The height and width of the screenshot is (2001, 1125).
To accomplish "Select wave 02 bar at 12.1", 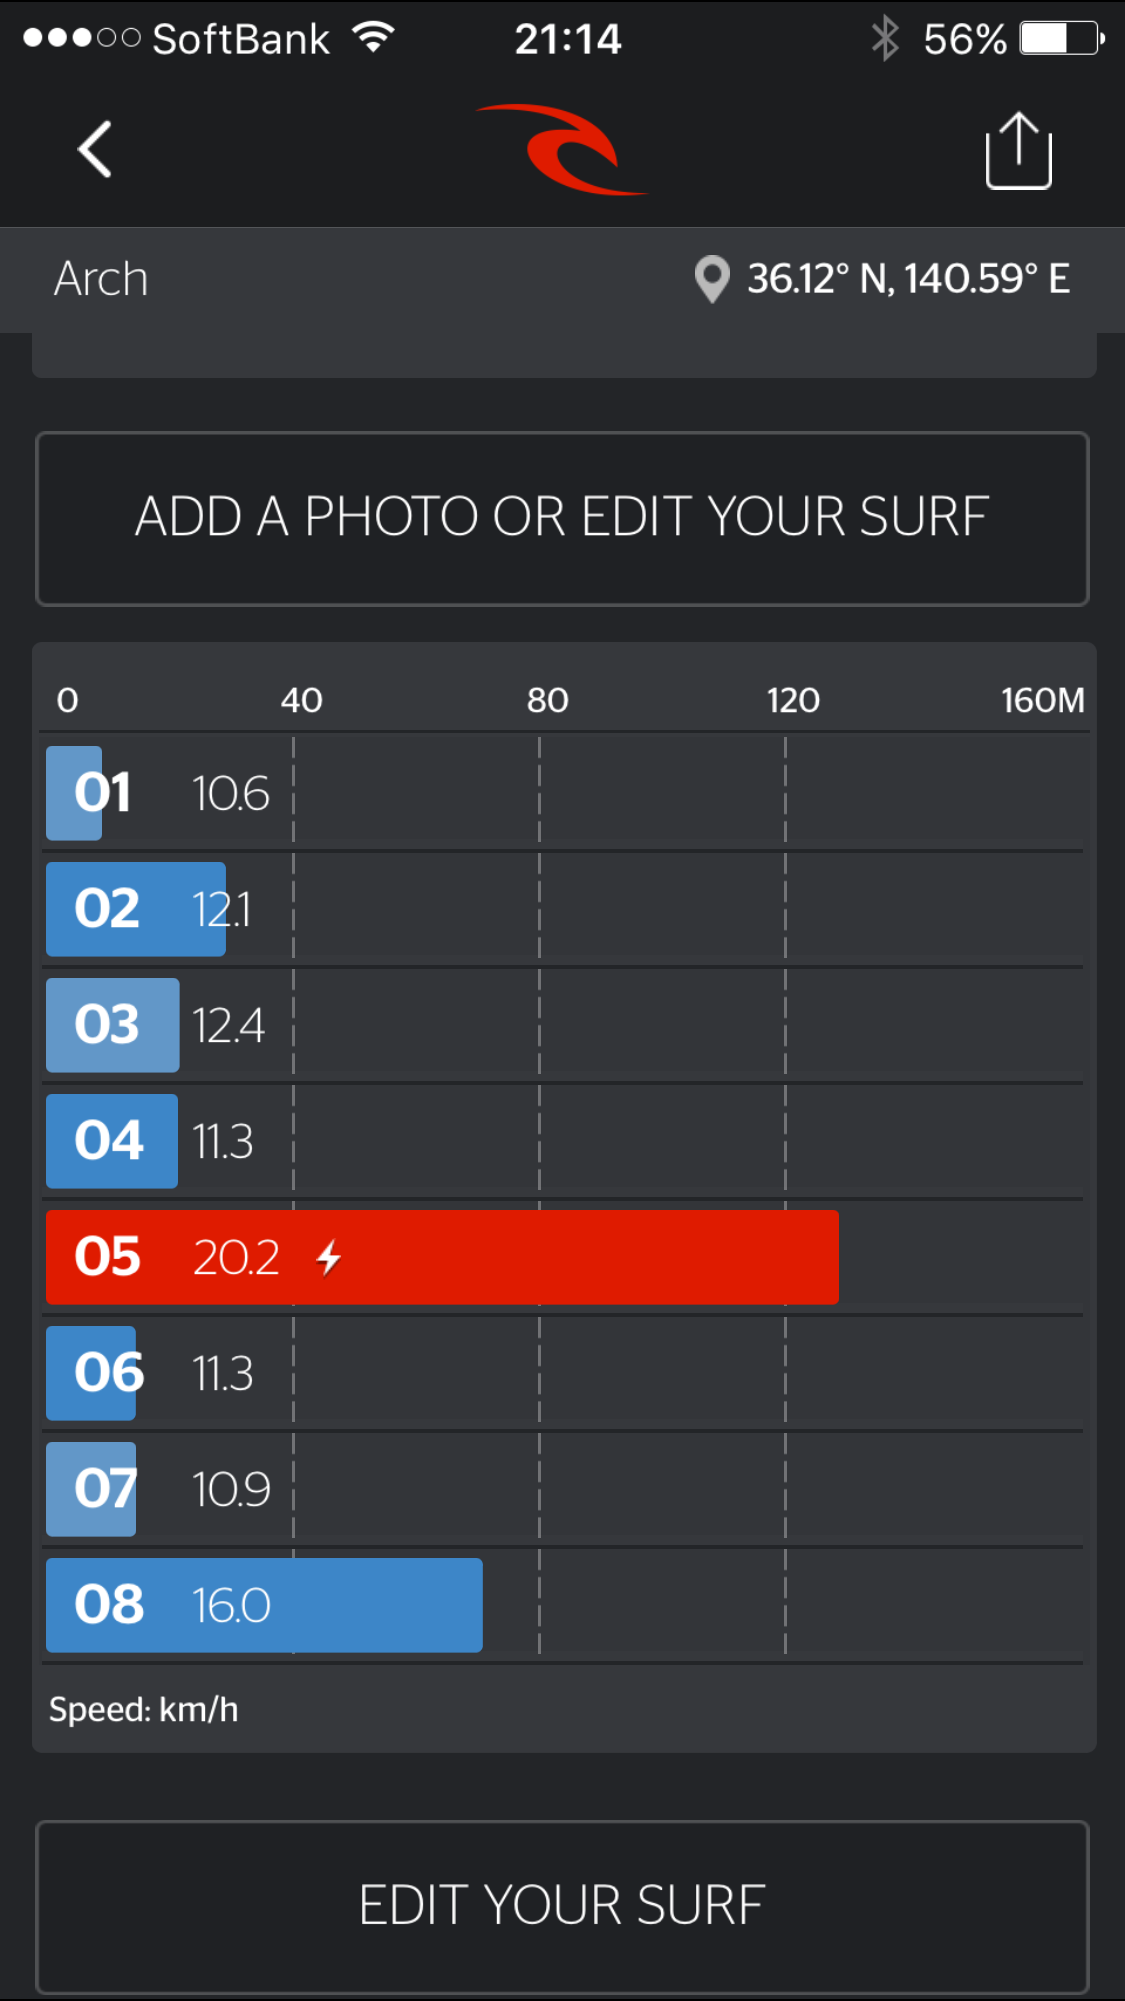I will click(x=136, y=909).
